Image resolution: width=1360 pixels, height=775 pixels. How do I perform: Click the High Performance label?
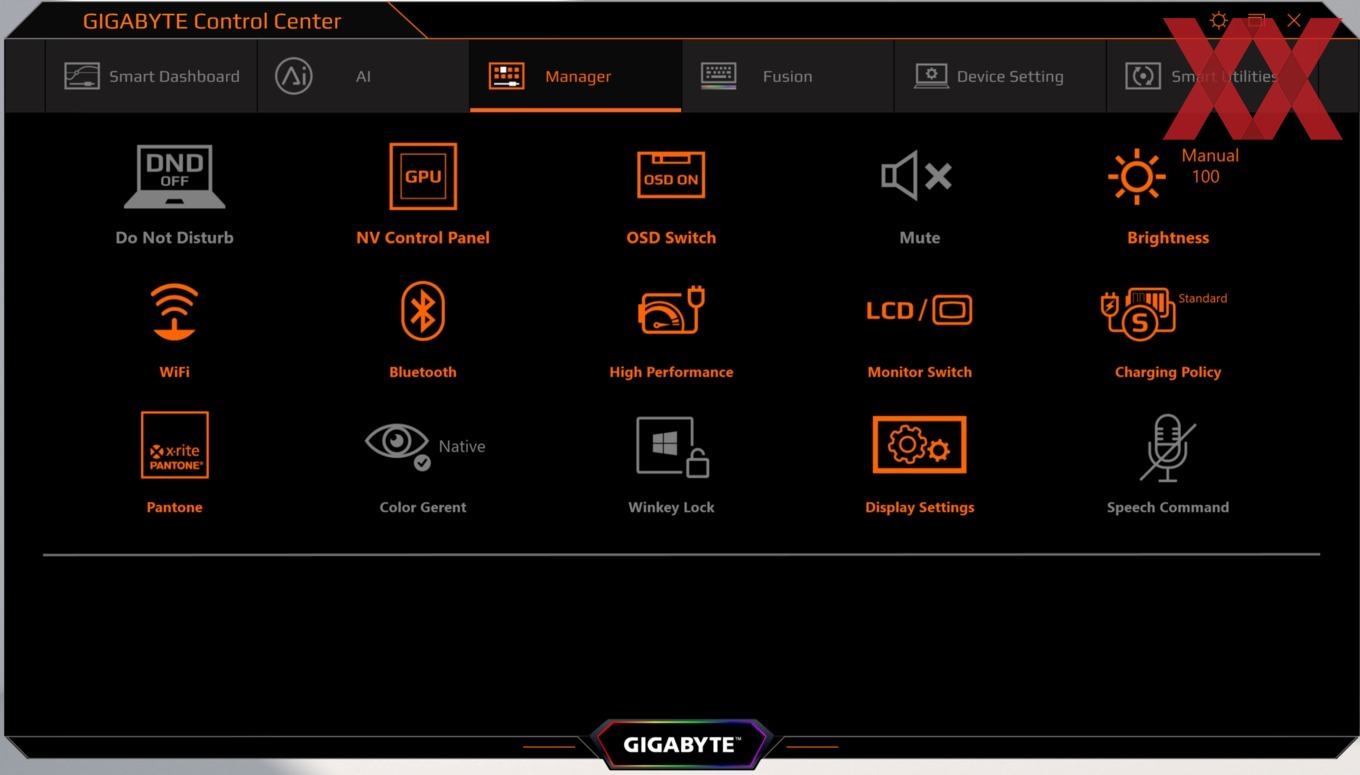pos(671,372)
